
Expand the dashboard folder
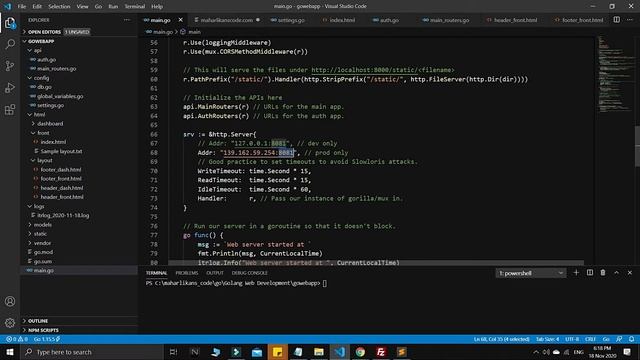click(x=50, y=123)
